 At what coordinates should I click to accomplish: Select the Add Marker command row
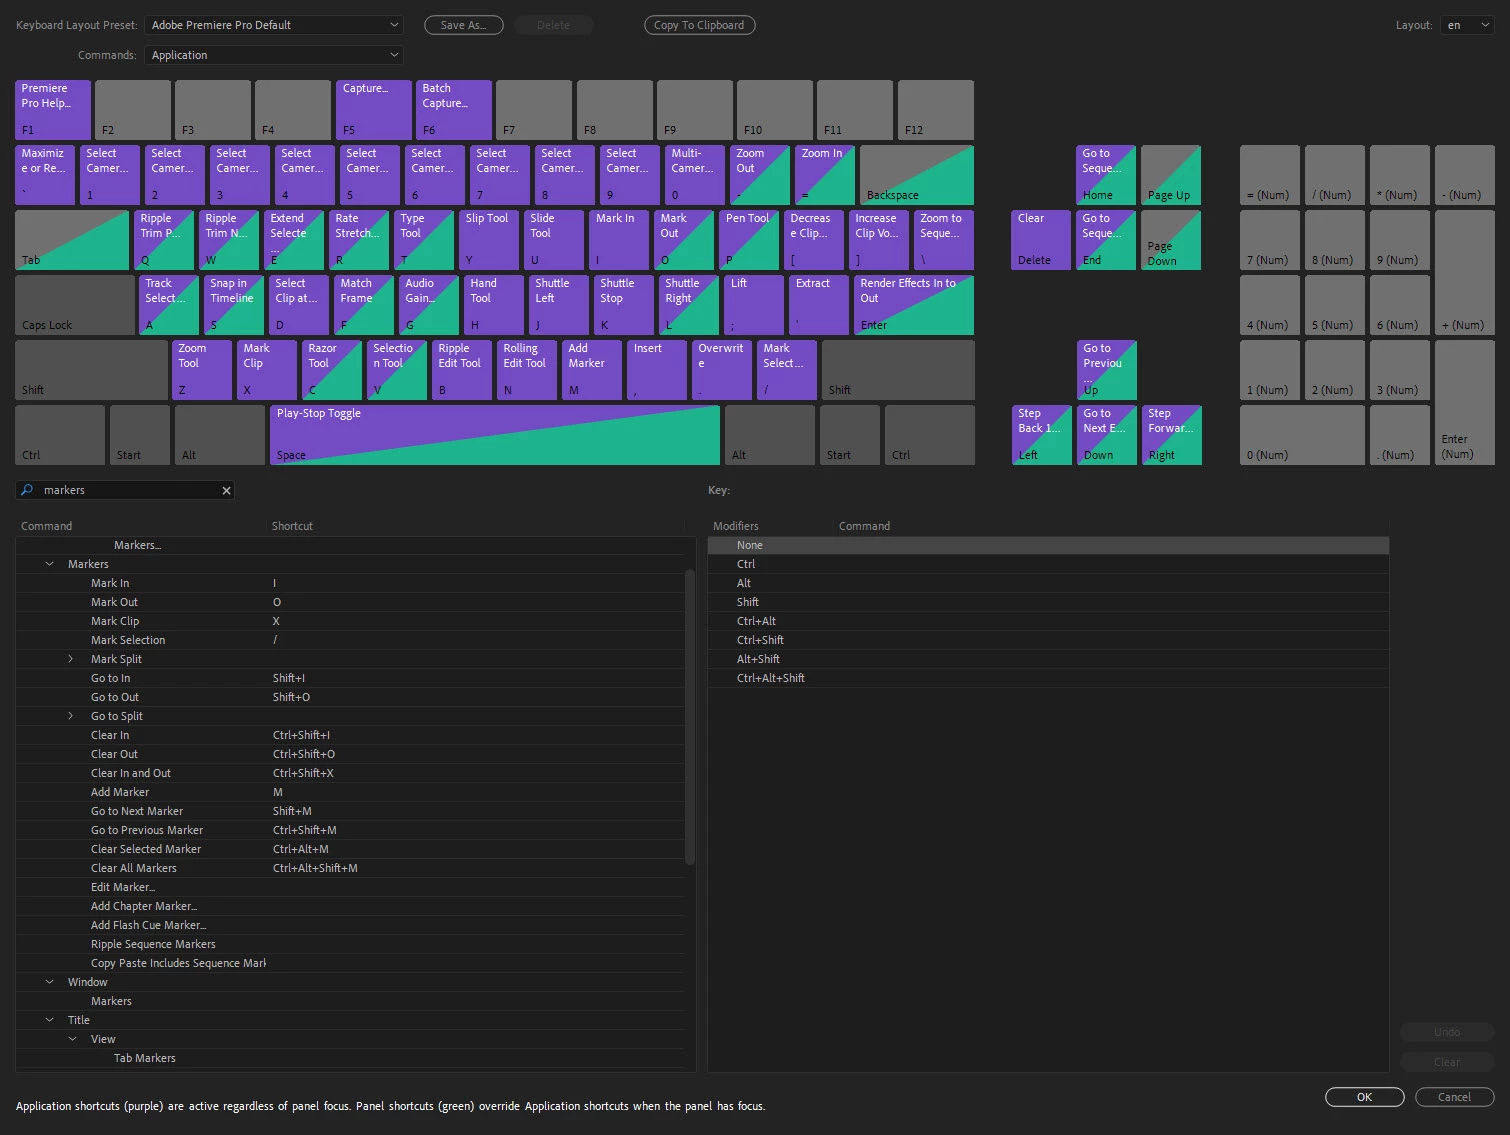point(350,792)
